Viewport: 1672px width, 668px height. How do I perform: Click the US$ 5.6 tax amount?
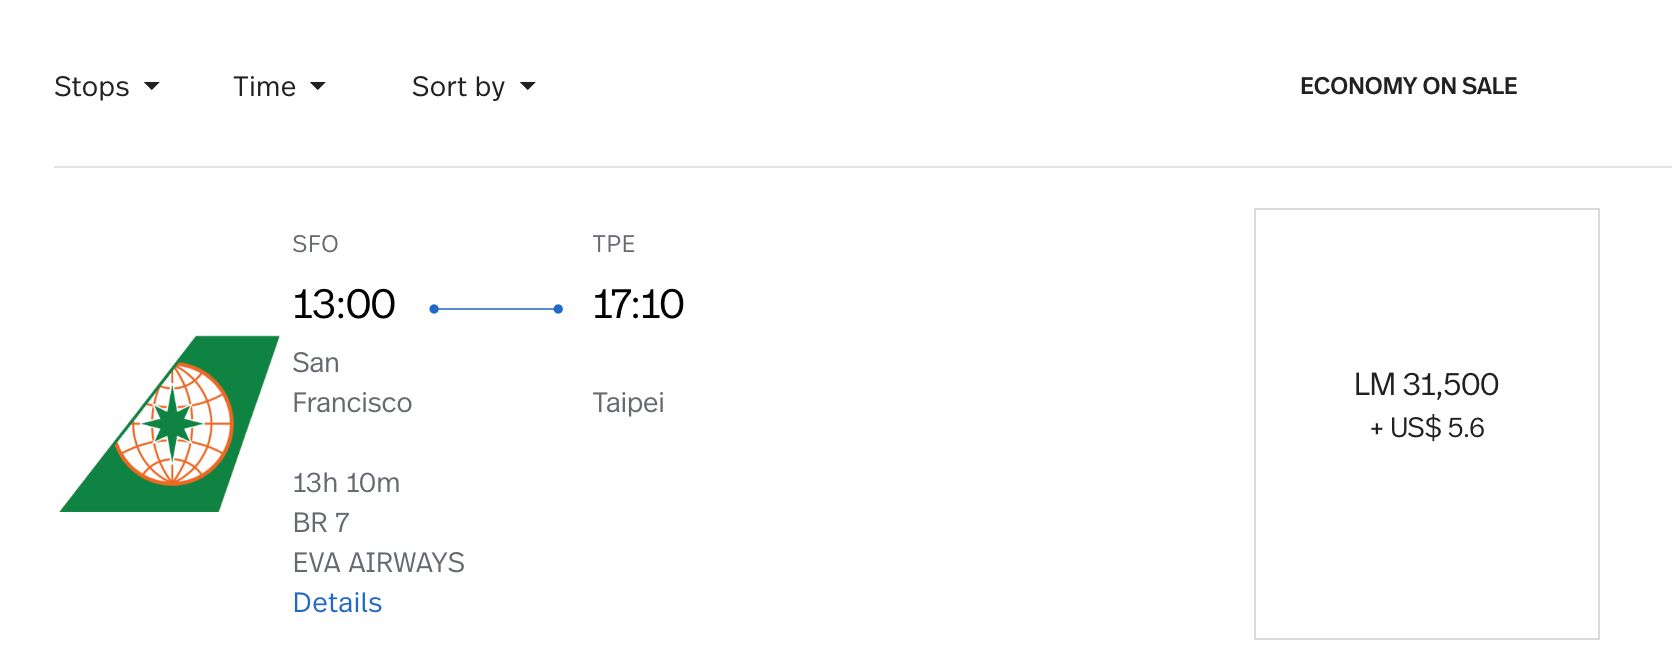(1437, 428)
